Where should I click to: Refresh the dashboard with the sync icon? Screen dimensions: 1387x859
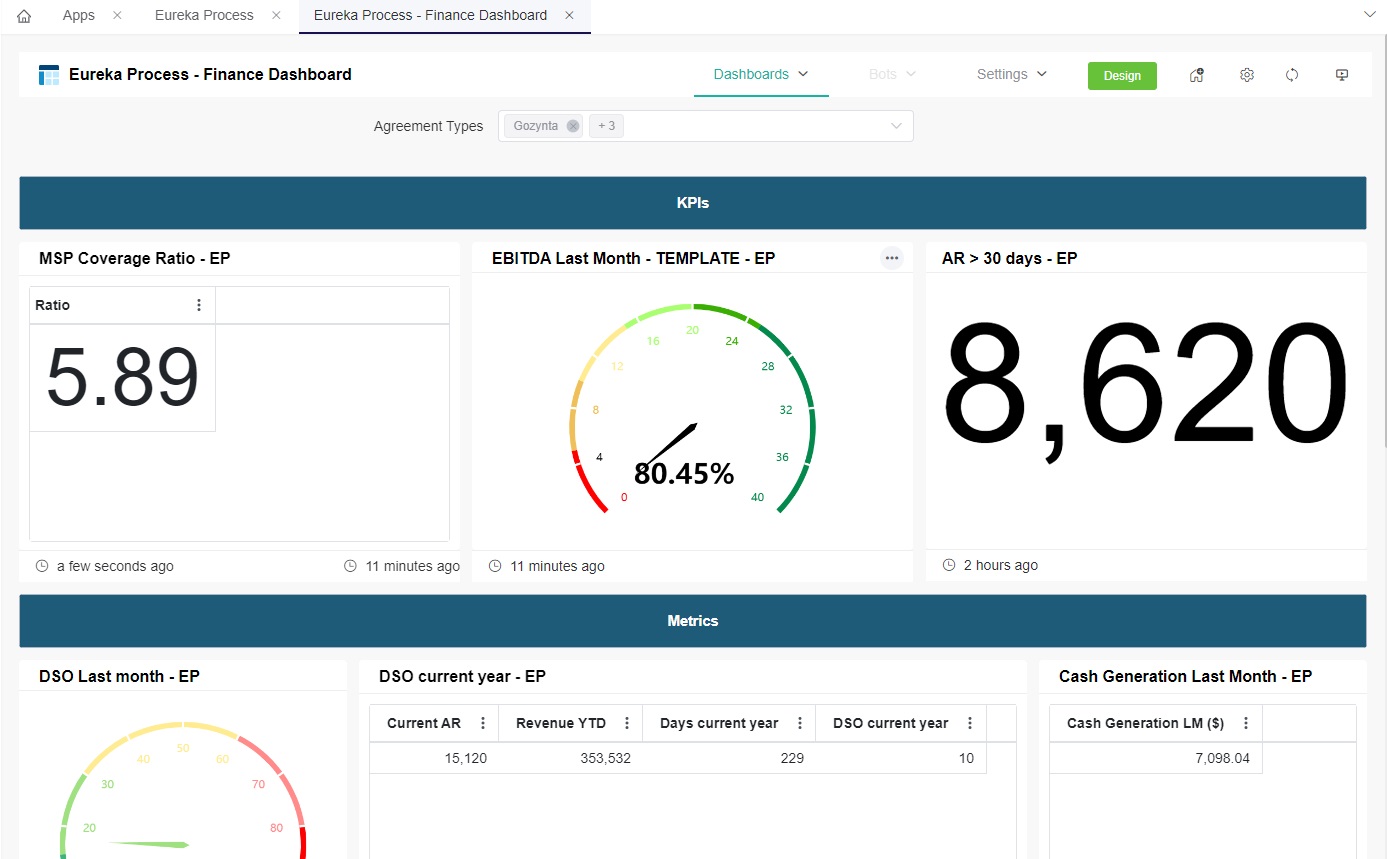click(1292, 74)
